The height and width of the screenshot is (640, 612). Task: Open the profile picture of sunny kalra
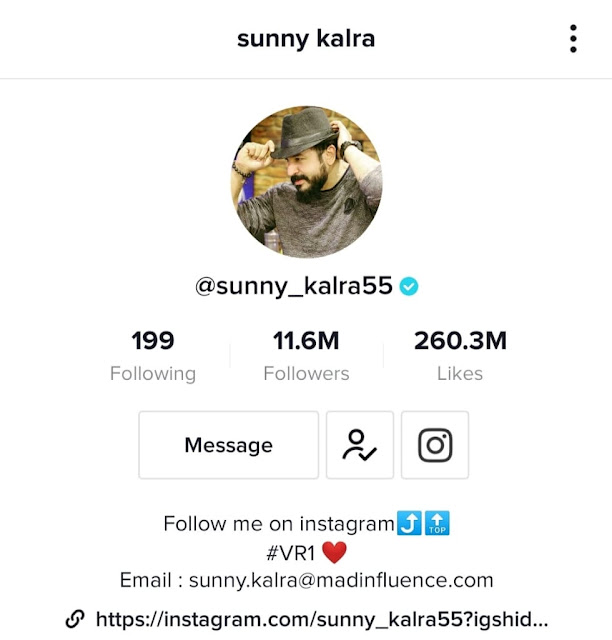(x=306, y=182)
